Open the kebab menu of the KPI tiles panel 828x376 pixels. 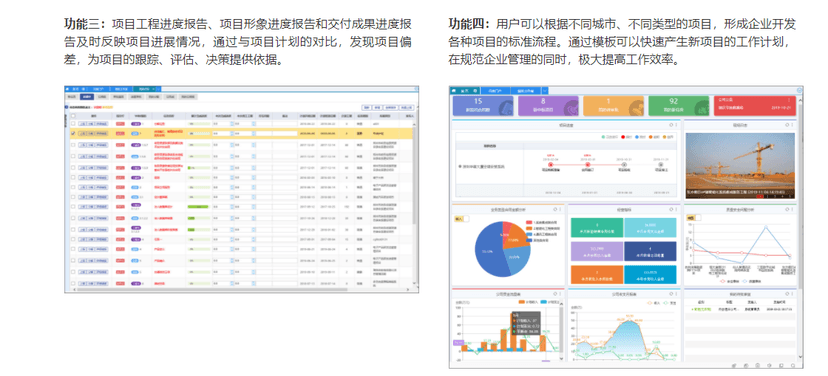tap(676, 209)
